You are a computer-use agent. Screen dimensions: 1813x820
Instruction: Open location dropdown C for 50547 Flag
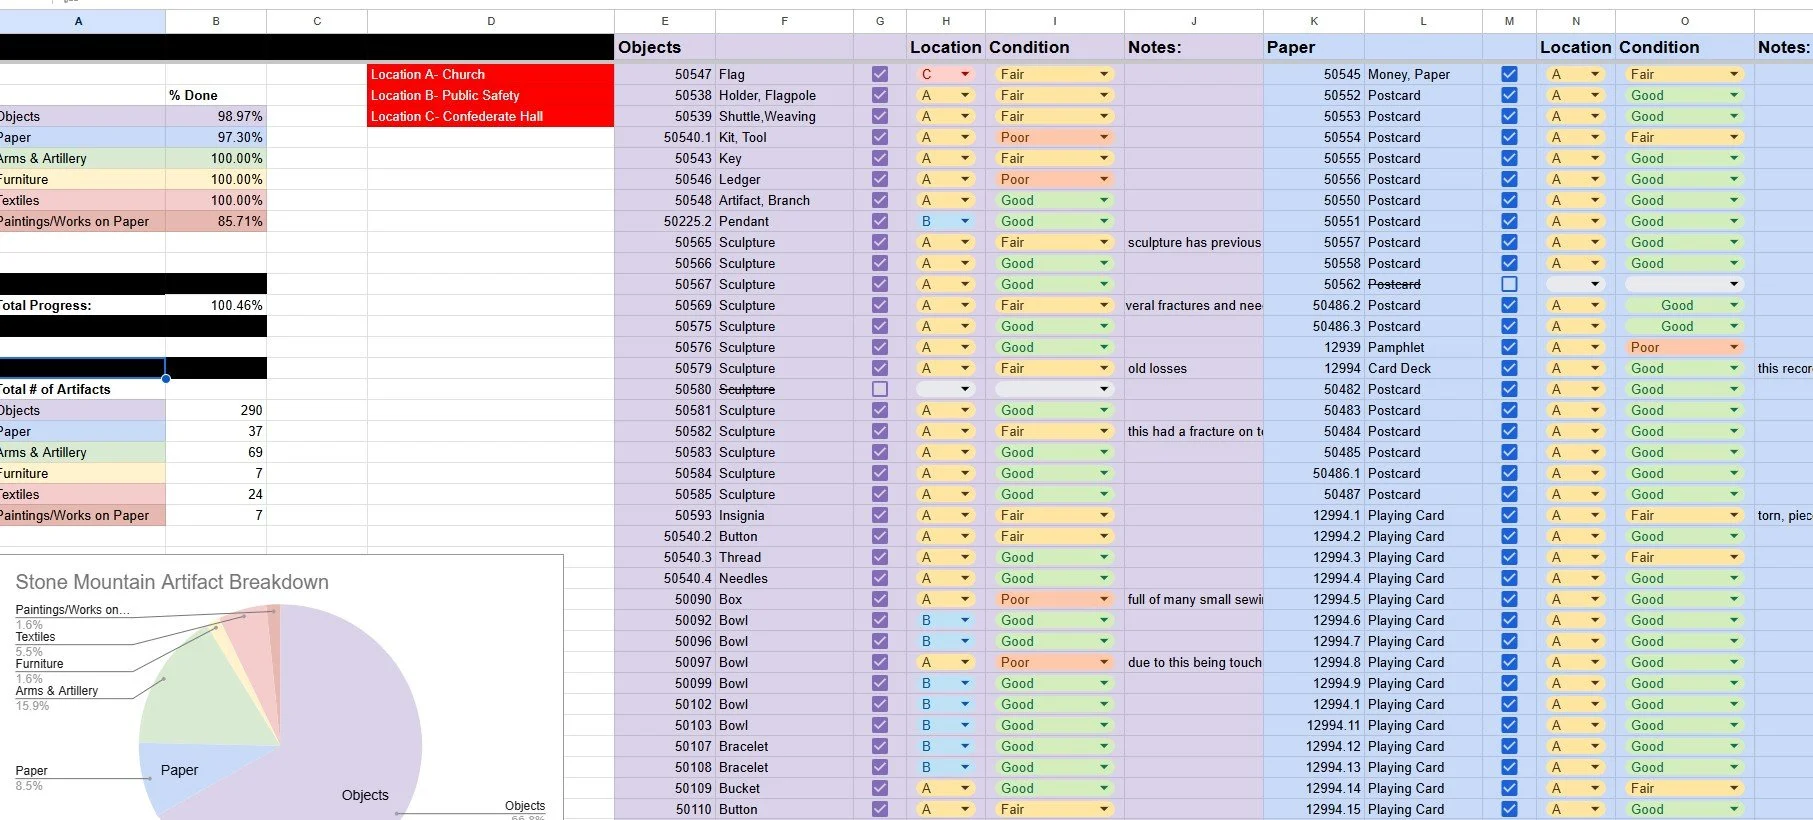tap(945, 74)
